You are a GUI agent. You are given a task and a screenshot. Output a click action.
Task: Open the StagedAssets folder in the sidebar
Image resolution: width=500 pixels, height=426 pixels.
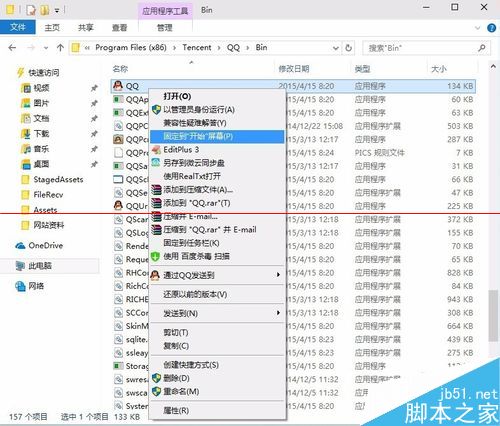pos(58,180)
